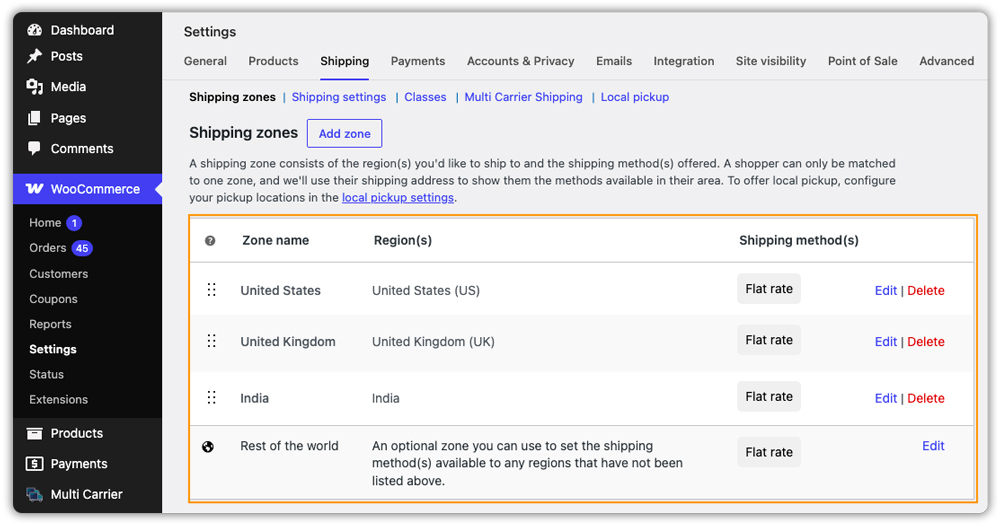Click Flat rate for United Kingdom
This screenshot has height=527, width=1000.
point(769,340)
